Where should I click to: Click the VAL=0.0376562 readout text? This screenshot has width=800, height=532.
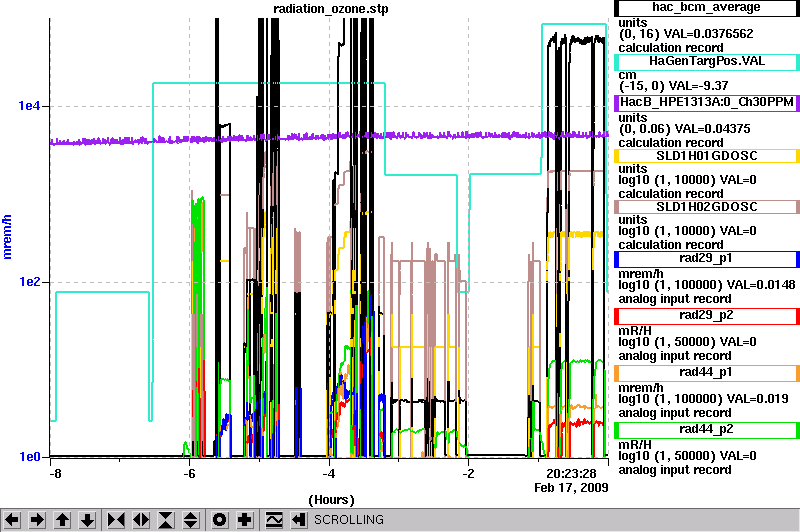[707, 34]
